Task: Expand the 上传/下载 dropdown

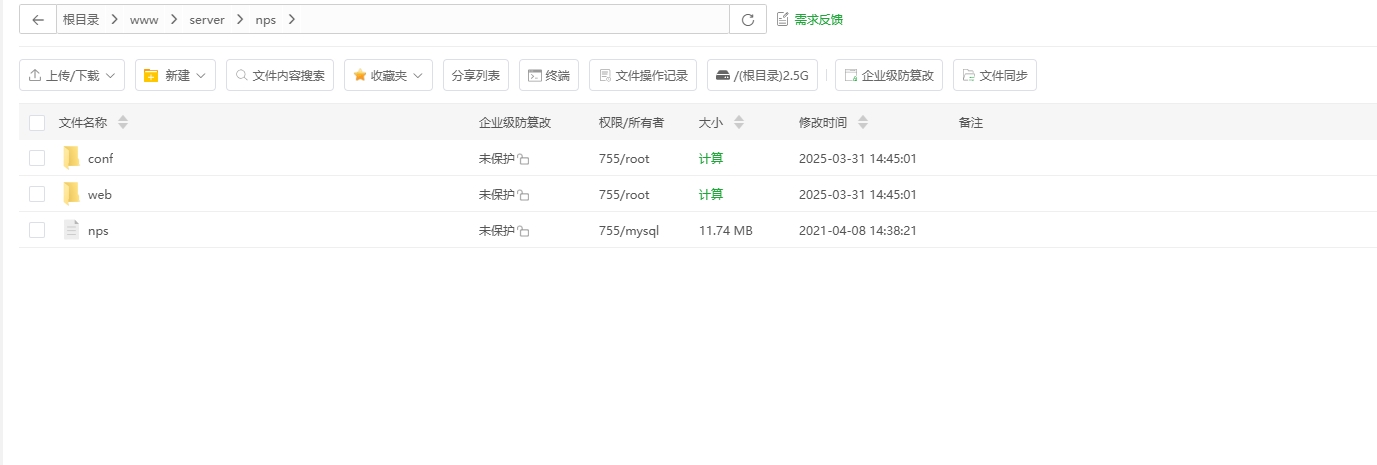Action: tap(72, 75)
